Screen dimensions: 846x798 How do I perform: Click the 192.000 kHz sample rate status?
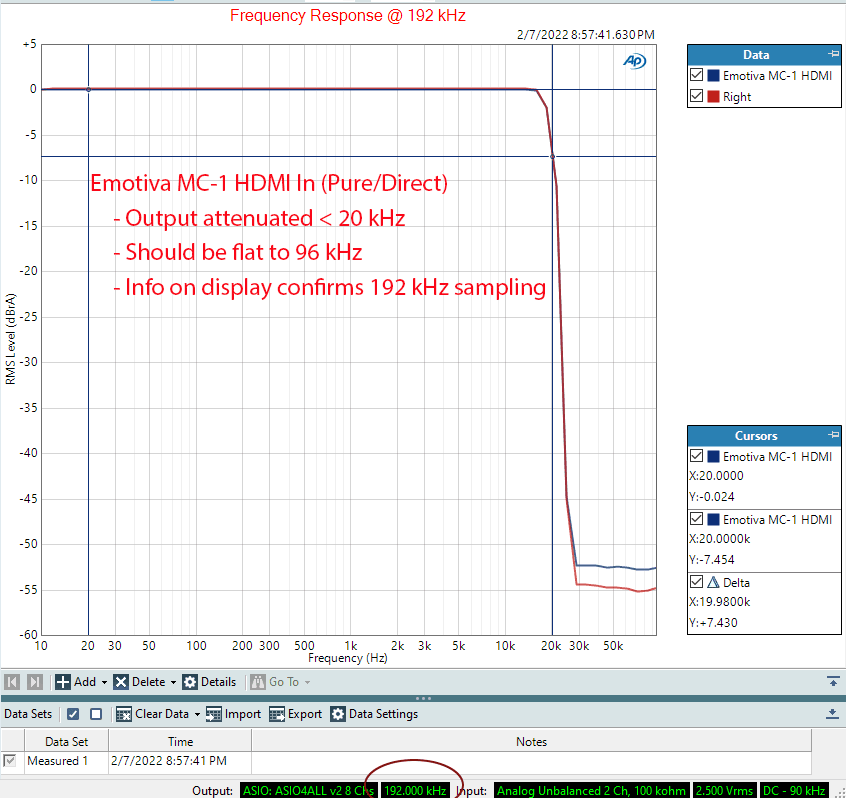(x=415, y=790)
